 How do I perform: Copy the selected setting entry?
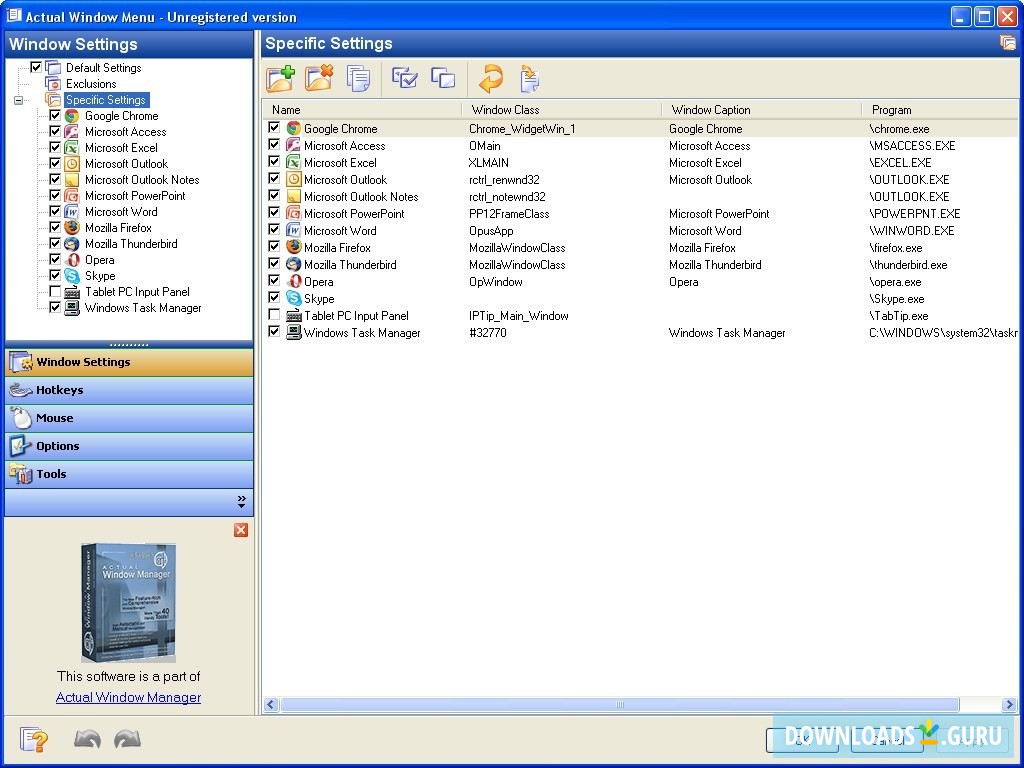(x=358, y=79)
